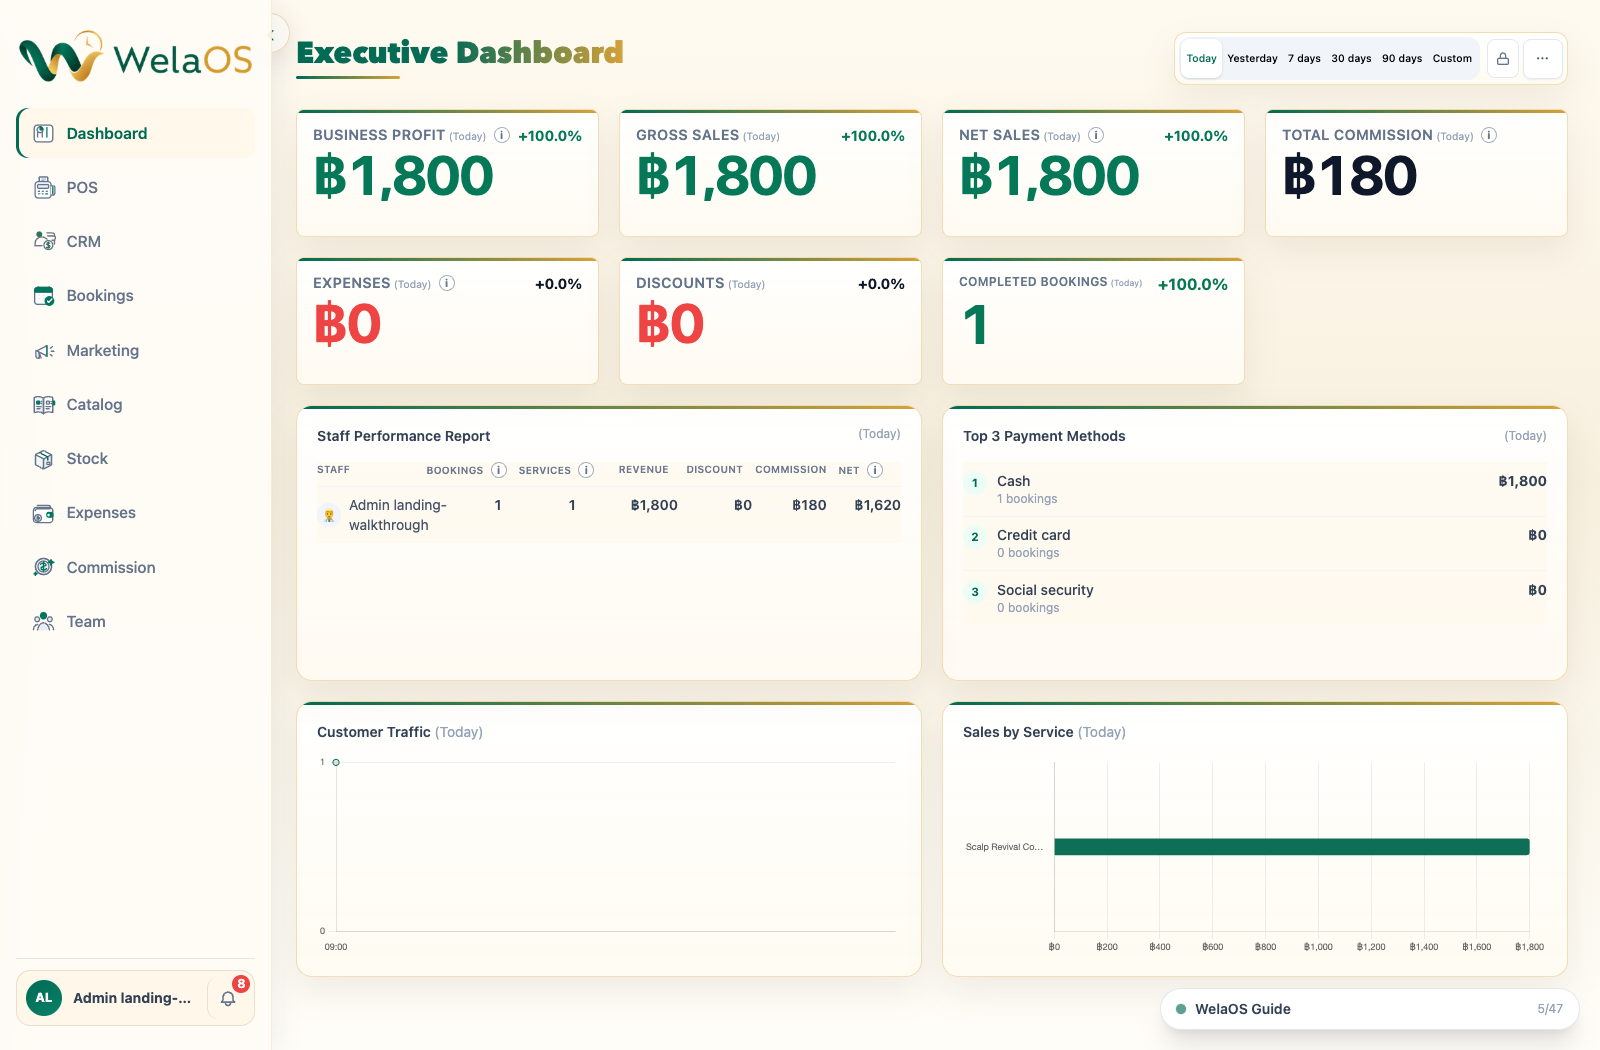The height and width of the screenshot is (1050, 1600).
Task: Click the Top 3 Payment Methods title
Action: pos(1044,436)
